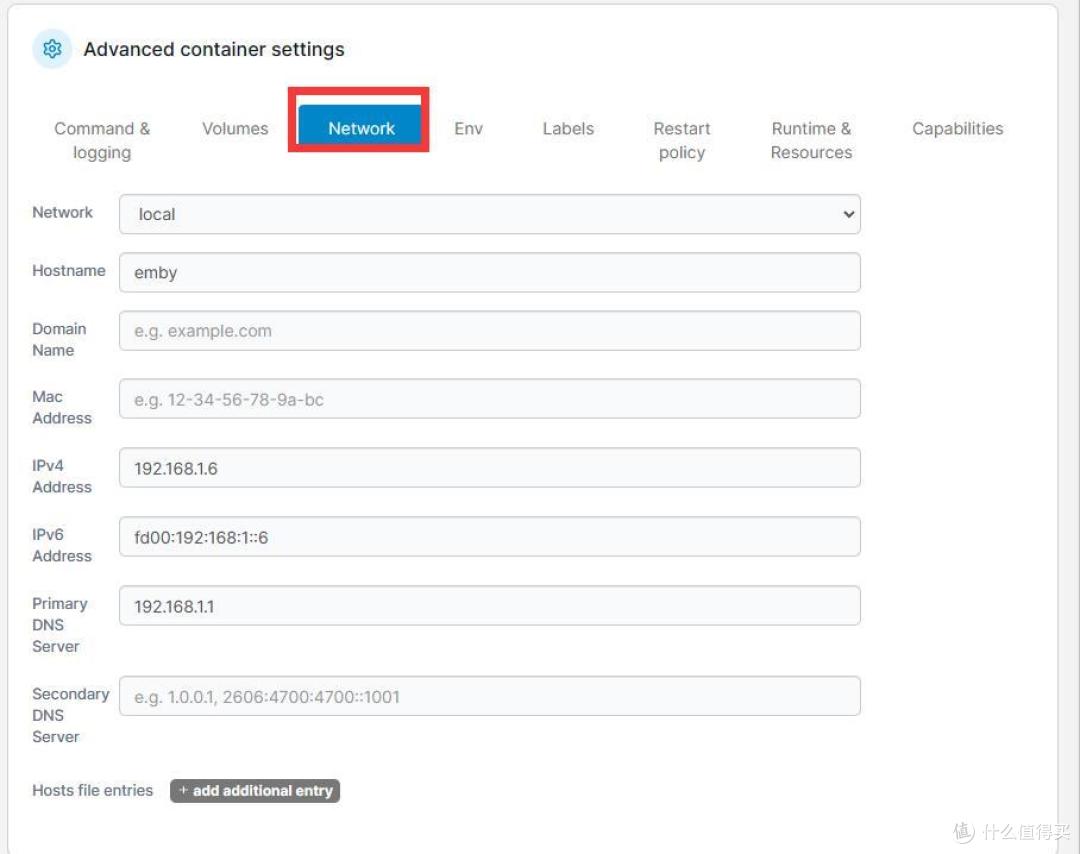Click the Hostname field containing emby
1080x854 pixels.
(489, 272)
